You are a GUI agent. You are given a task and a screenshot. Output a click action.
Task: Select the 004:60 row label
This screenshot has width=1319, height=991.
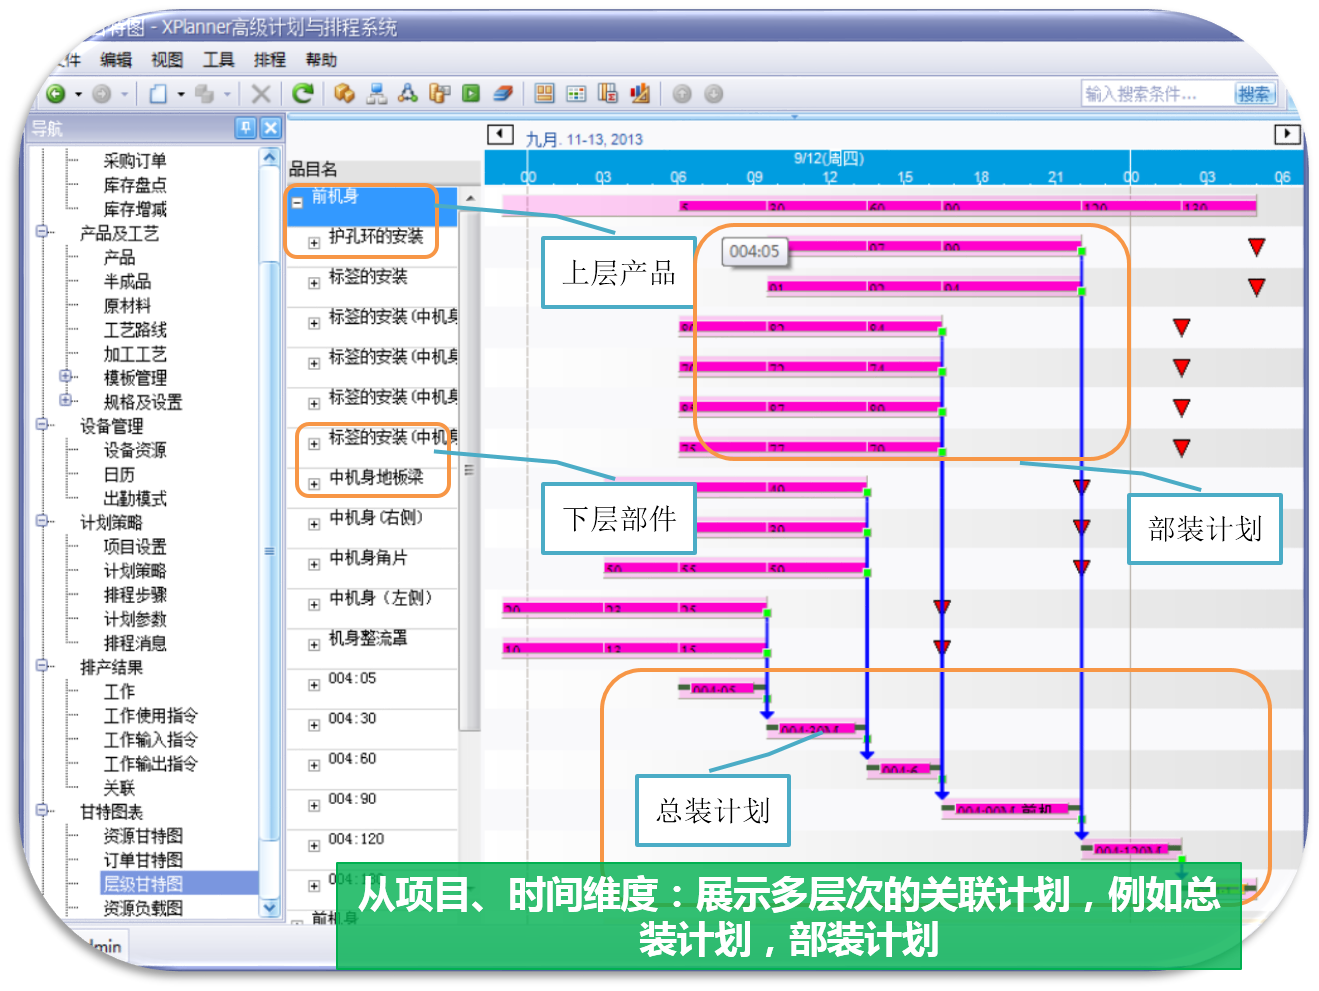(x=352, y=759)
